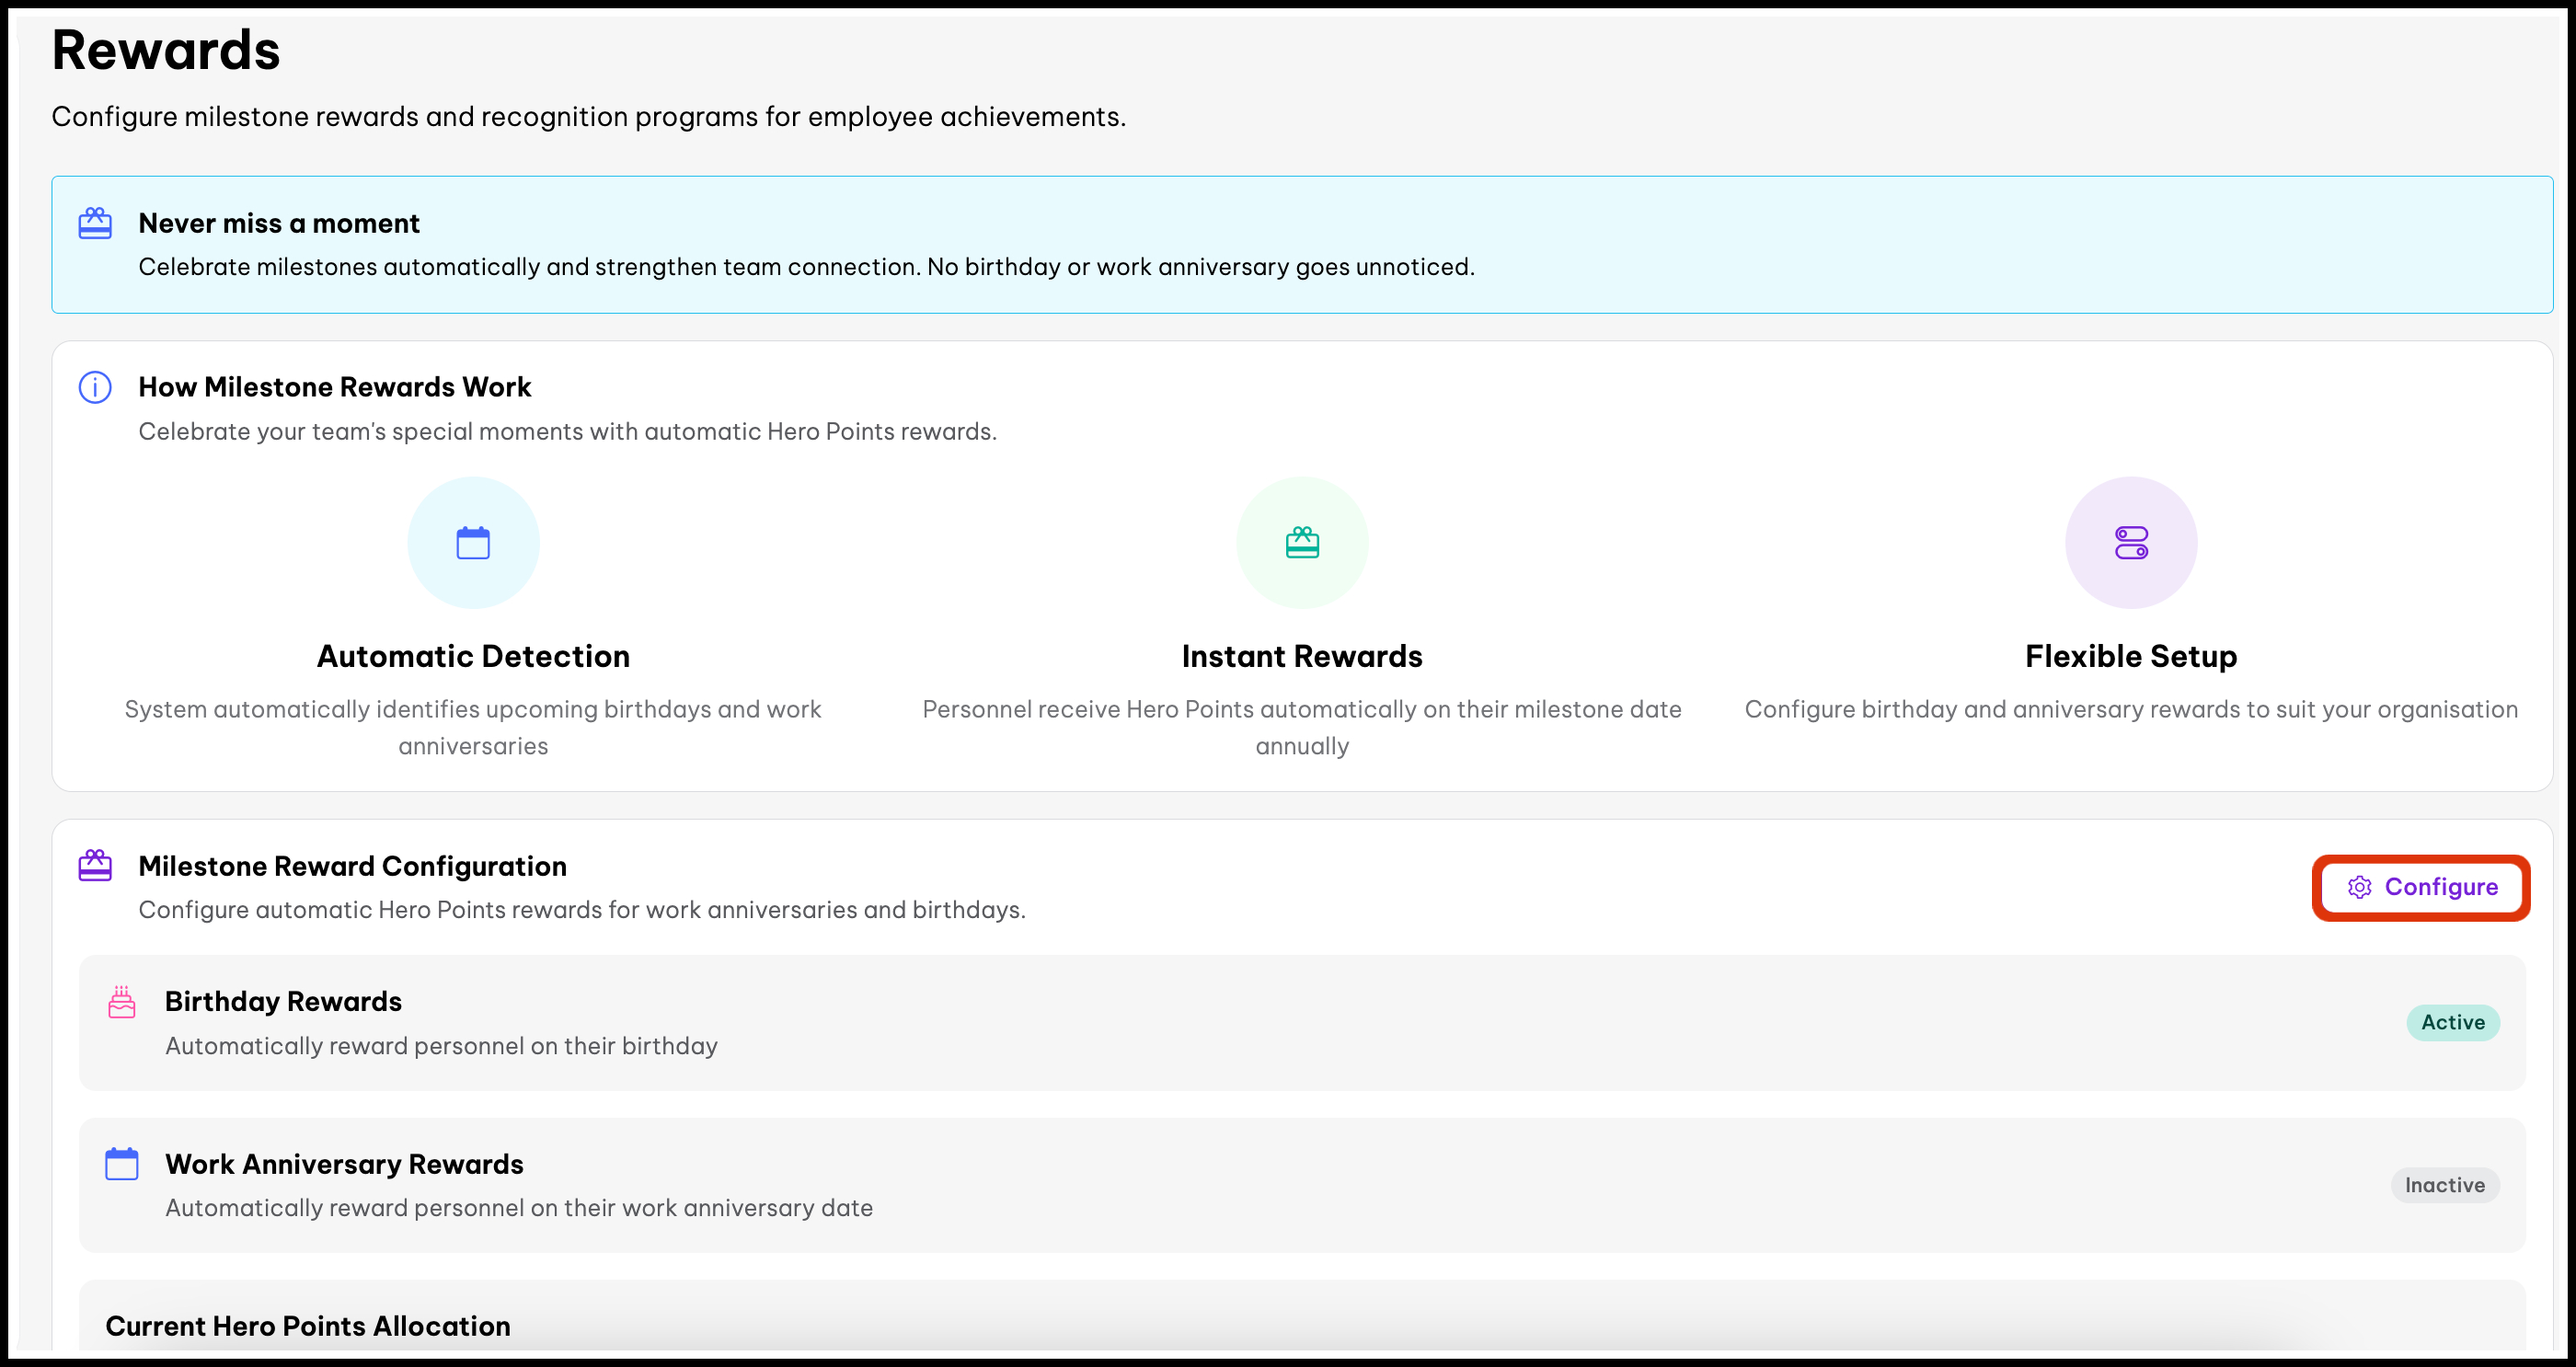Click the info icon beside How Milestone Rewards Work
This screenshot has width=2576, height=1367.
95,387
